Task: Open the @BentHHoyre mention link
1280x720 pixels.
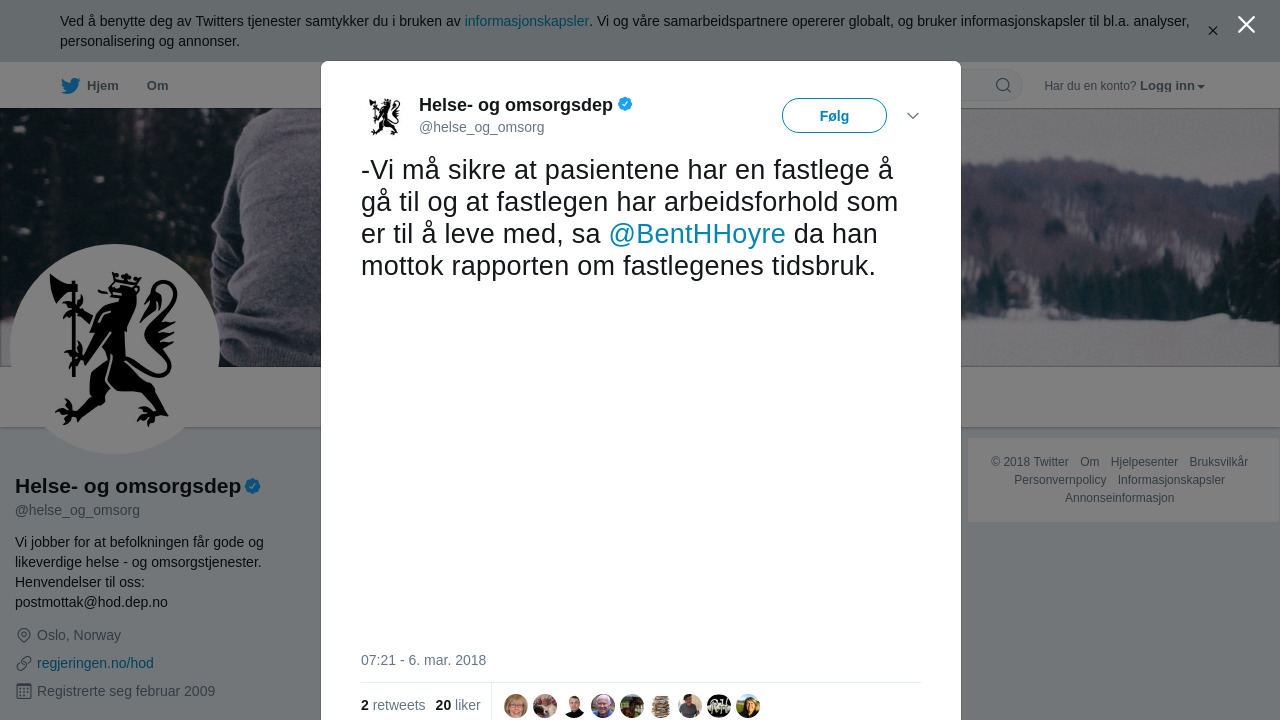Action: tap(697, 234)
